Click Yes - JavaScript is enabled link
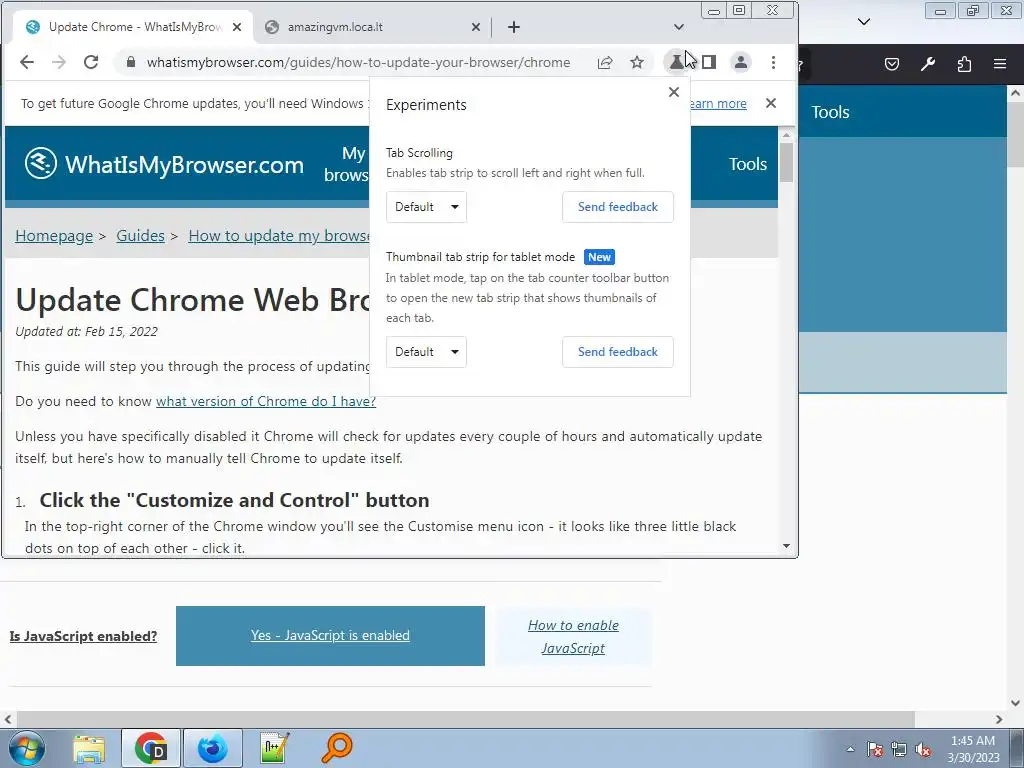 point(330,635)
